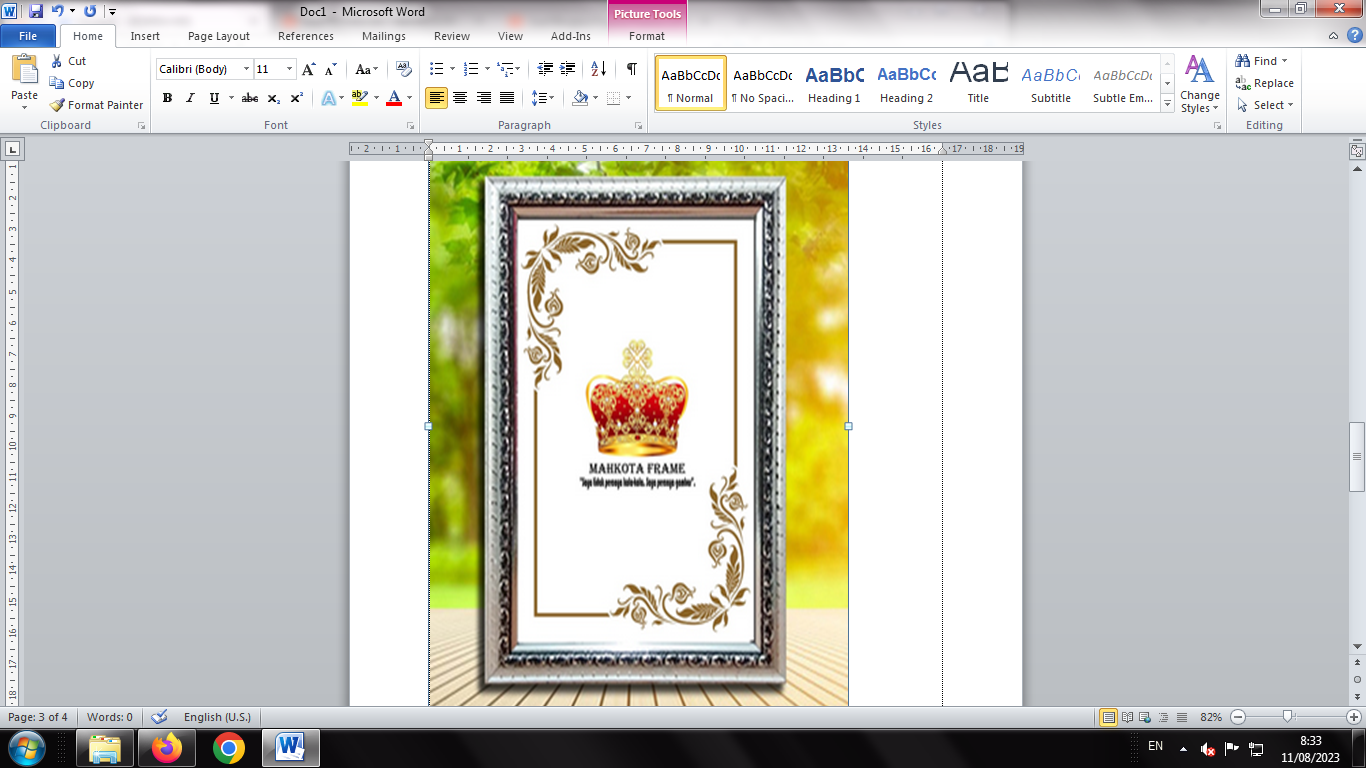Viewport: 1366px width, 768px height.
Task: Click the Grow Font icon
Action: coord(308,69)
